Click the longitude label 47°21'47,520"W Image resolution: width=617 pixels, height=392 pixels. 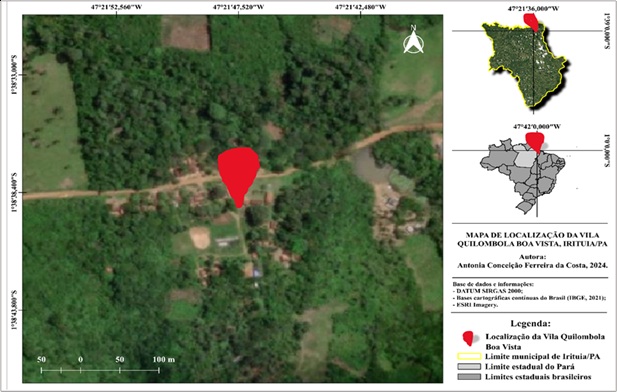click(x=238, y=7)
